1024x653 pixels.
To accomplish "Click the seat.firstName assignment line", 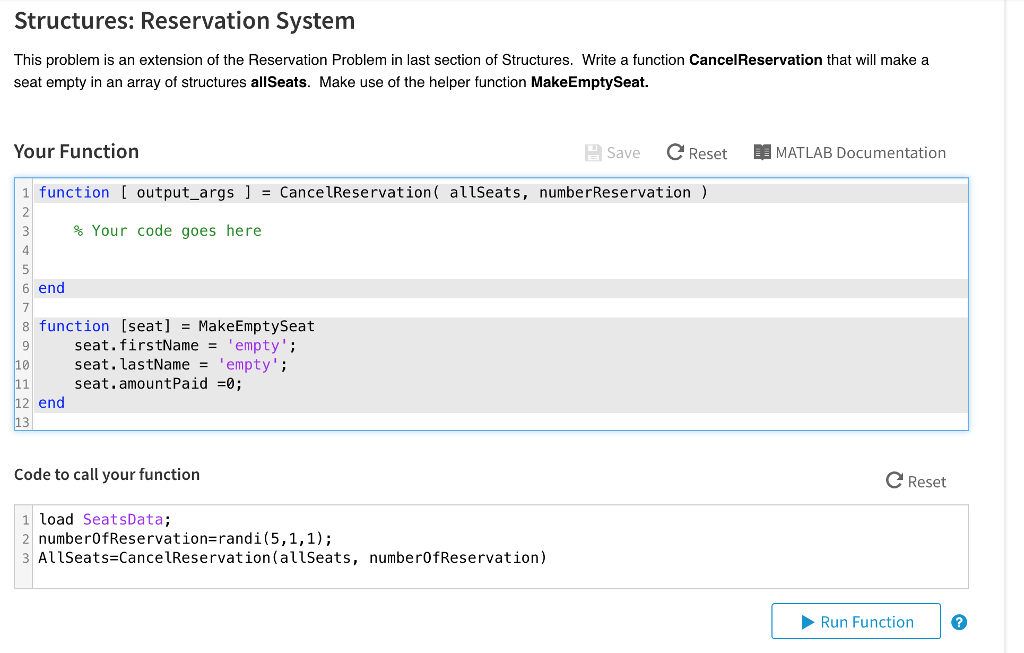I will [185, 345].
